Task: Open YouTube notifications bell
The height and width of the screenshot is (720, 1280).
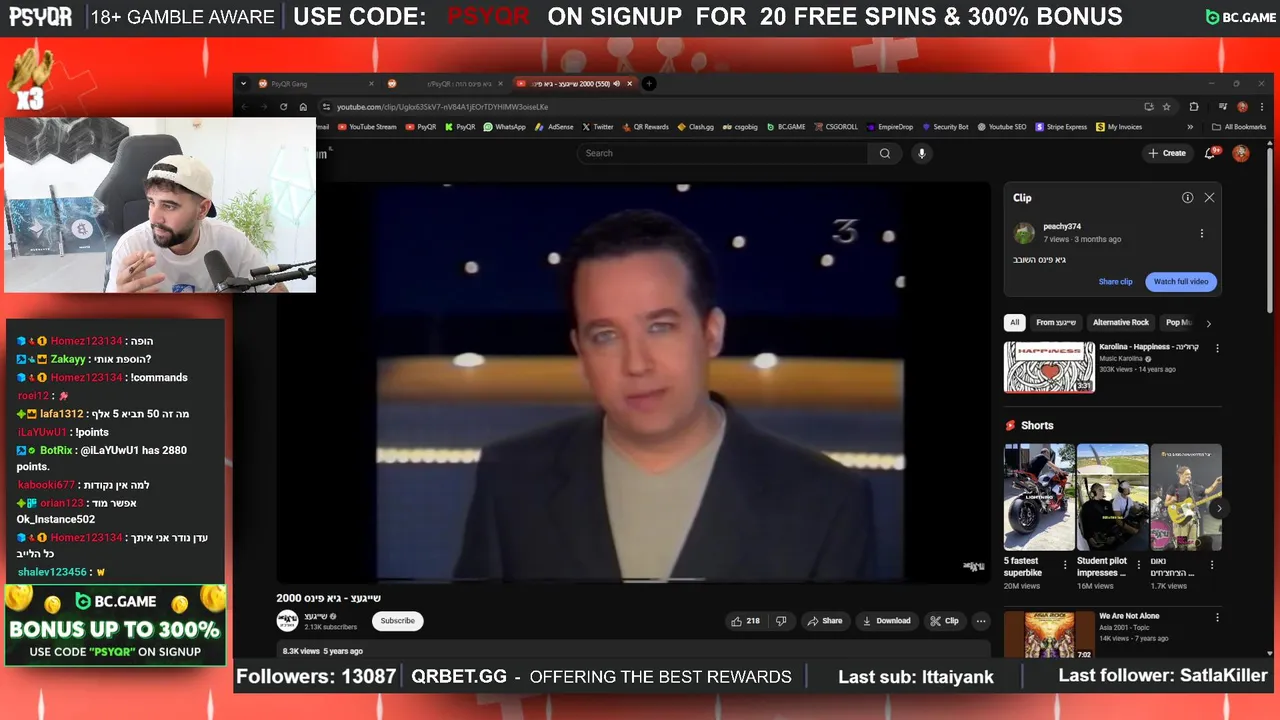Action: coord(1211,153)
